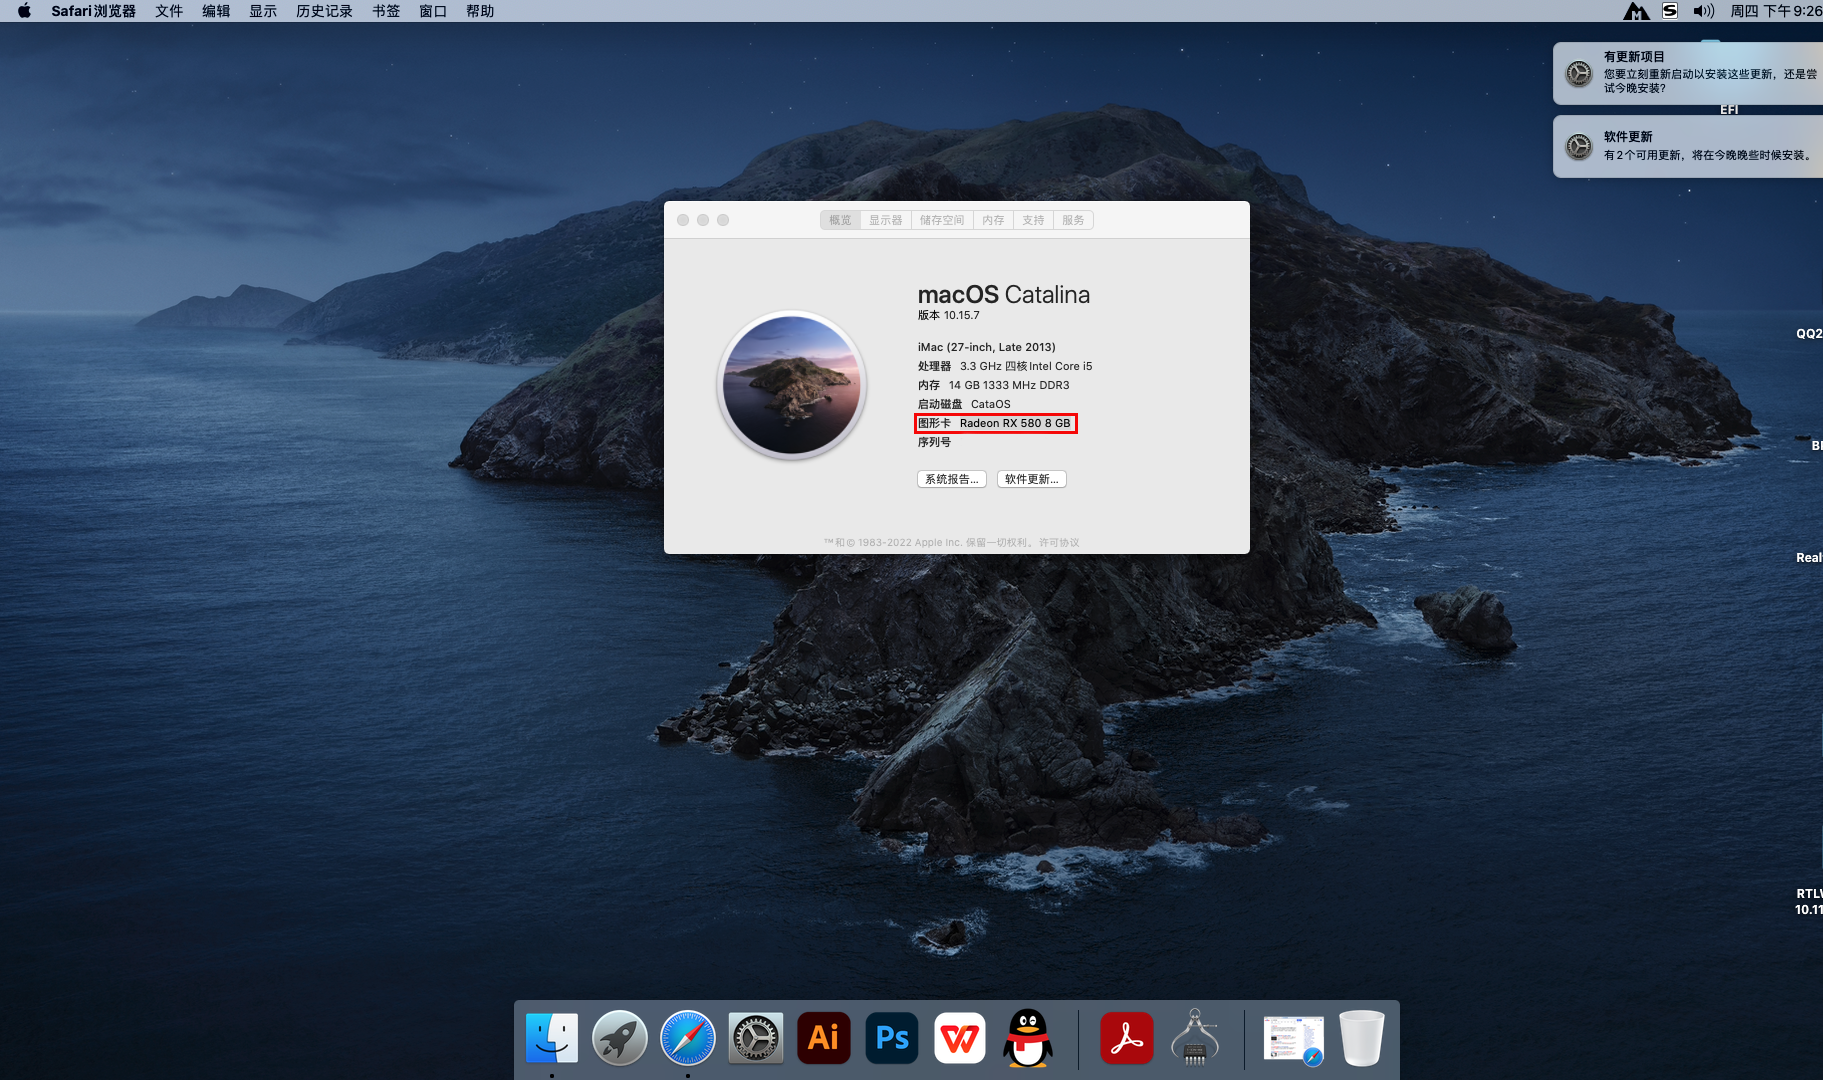1823x1080 pixels.
Task: Click the 软件更新 notification banner
Action: 1688,146
